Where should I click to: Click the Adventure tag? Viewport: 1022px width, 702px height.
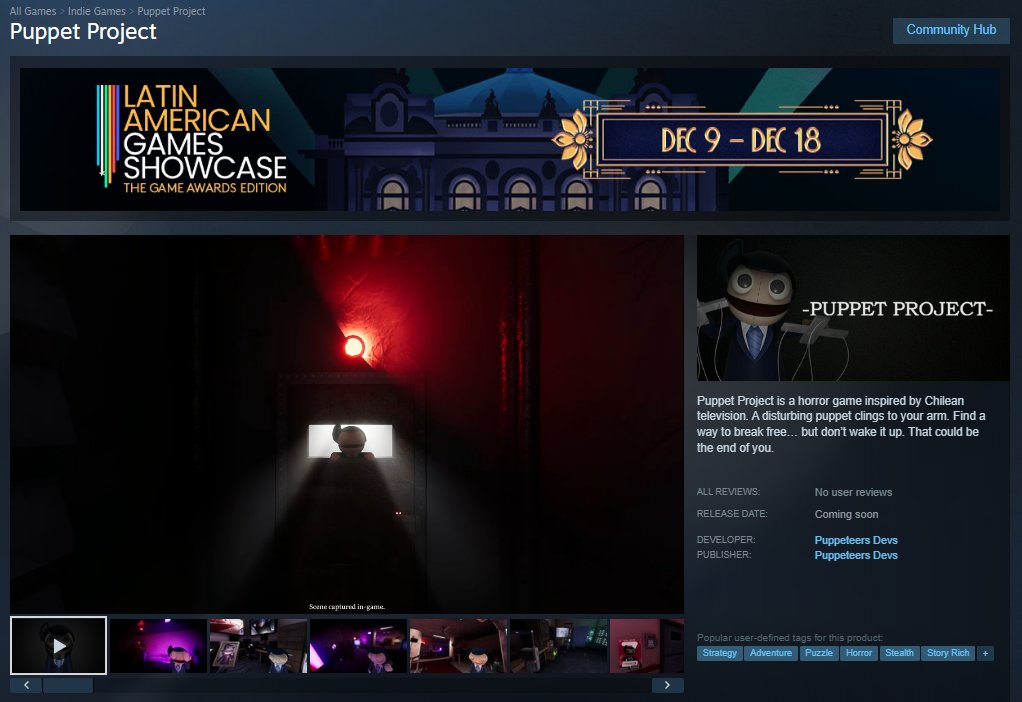coord(771,653)
